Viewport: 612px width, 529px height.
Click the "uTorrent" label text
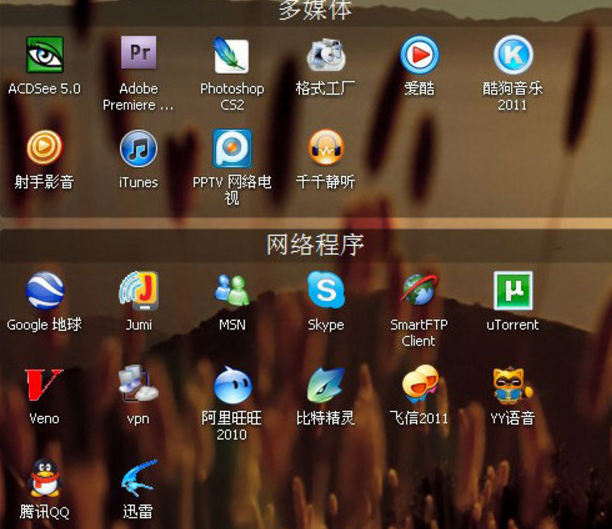click(512, 325)
